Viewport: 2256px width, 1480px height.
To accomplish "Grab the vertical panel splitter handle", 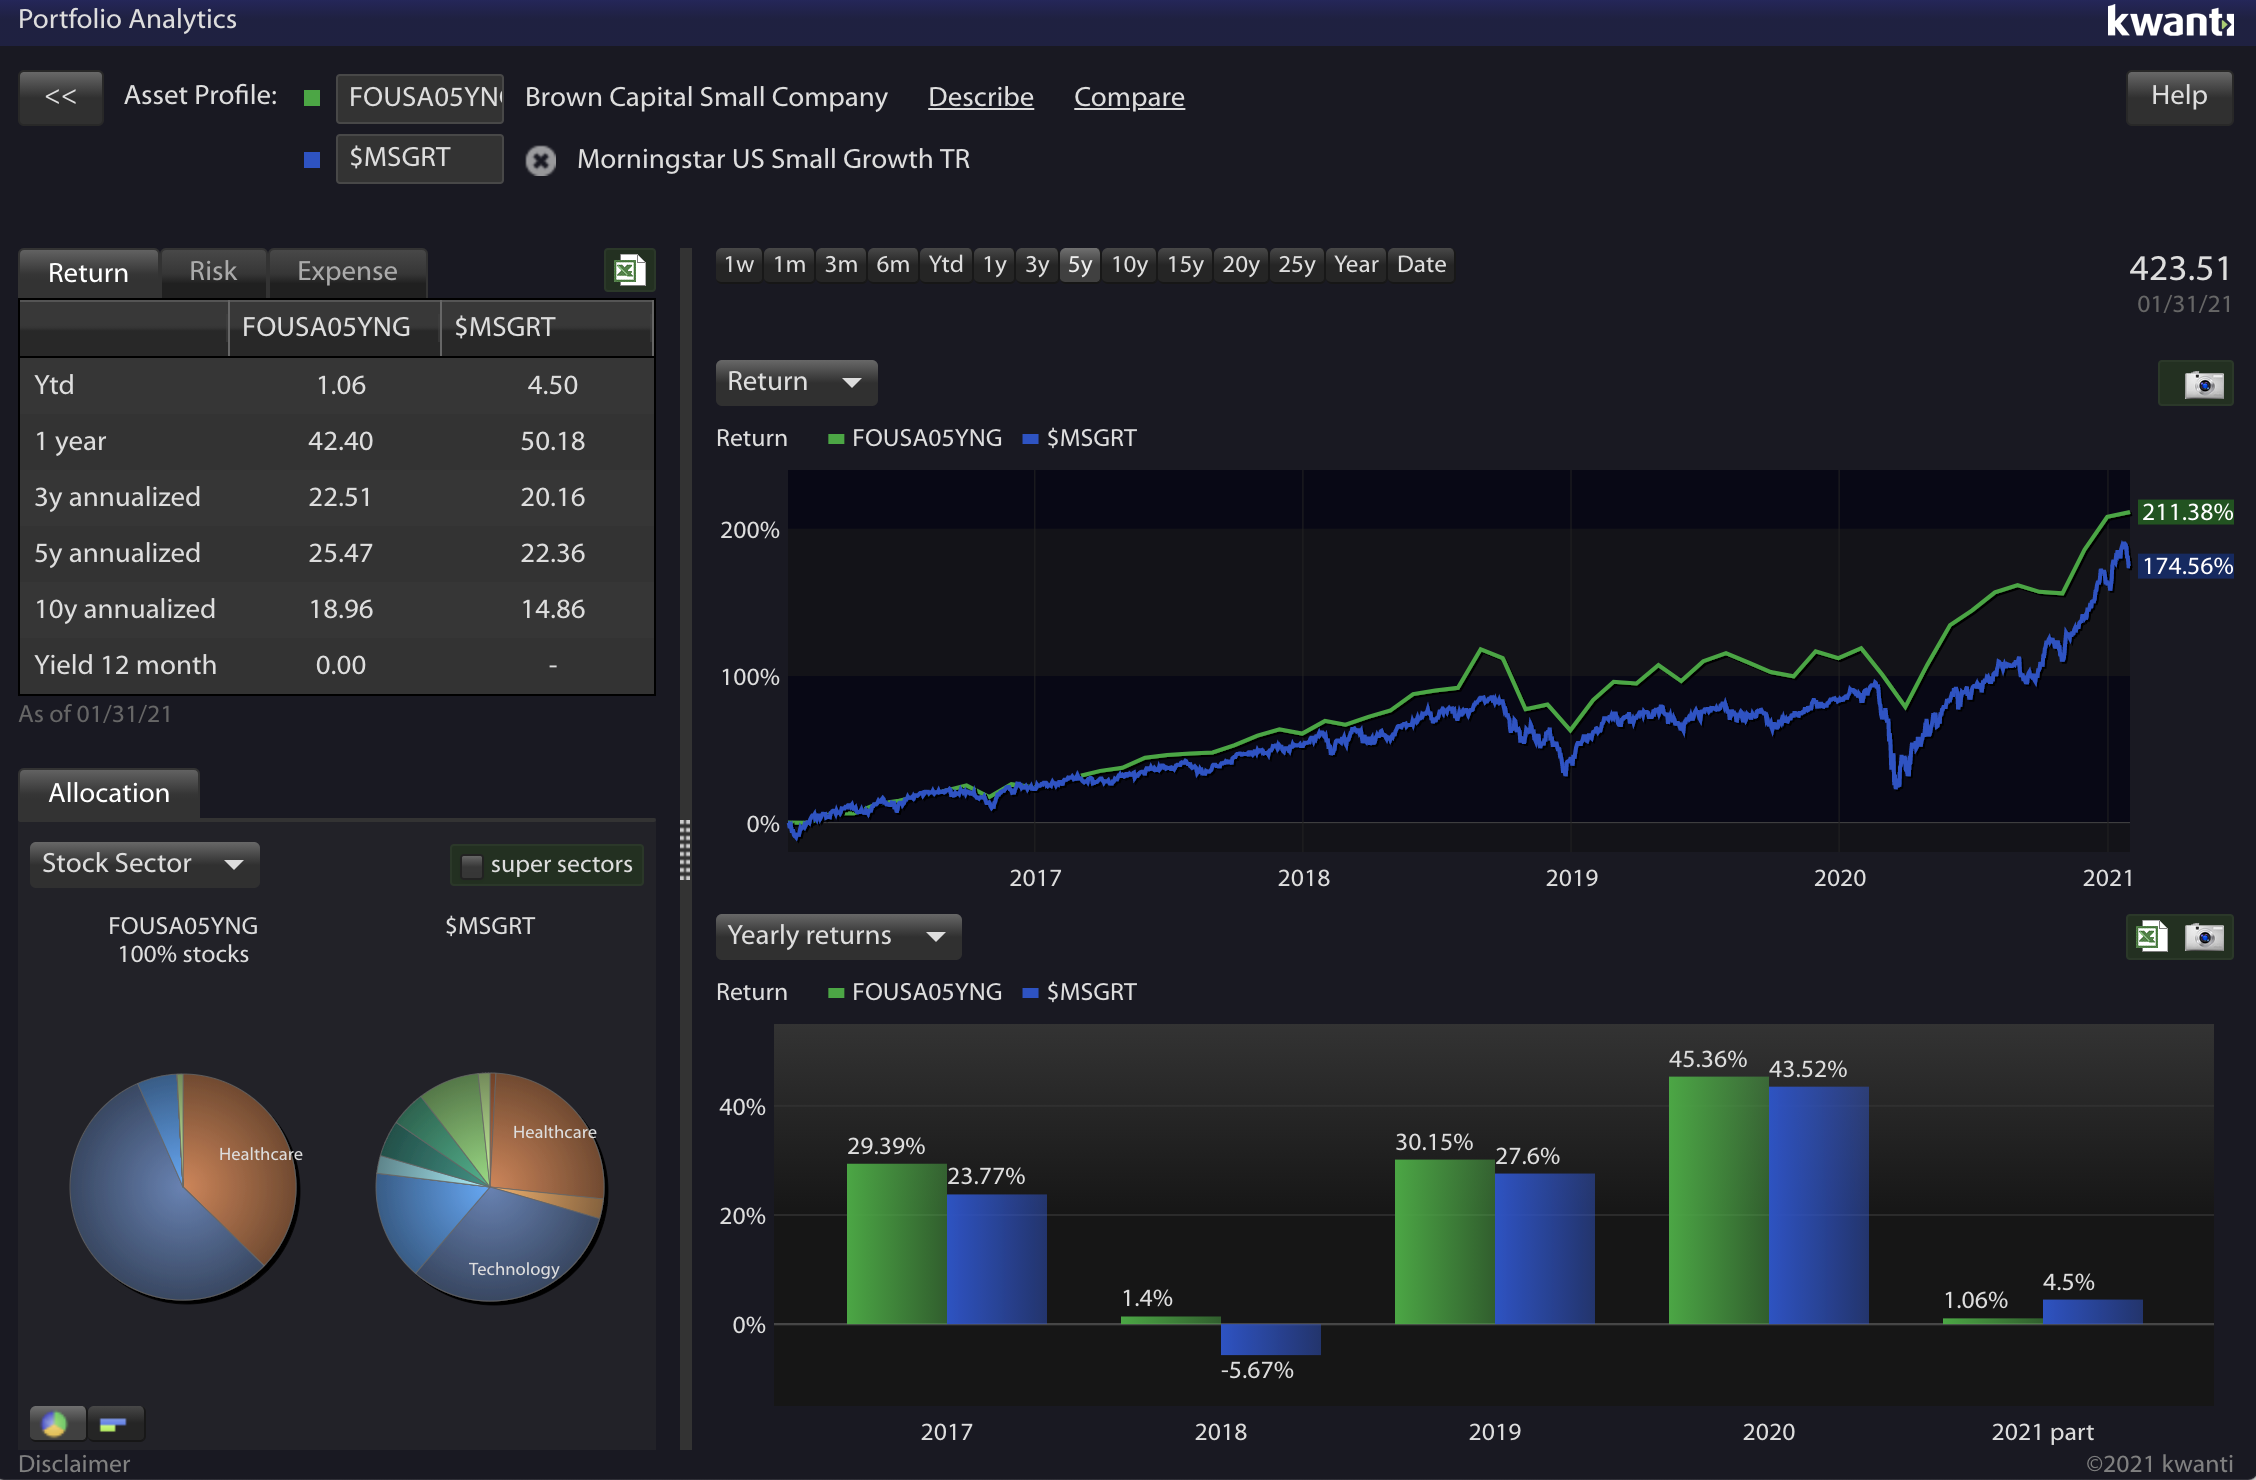I will [x=685, y=850].
